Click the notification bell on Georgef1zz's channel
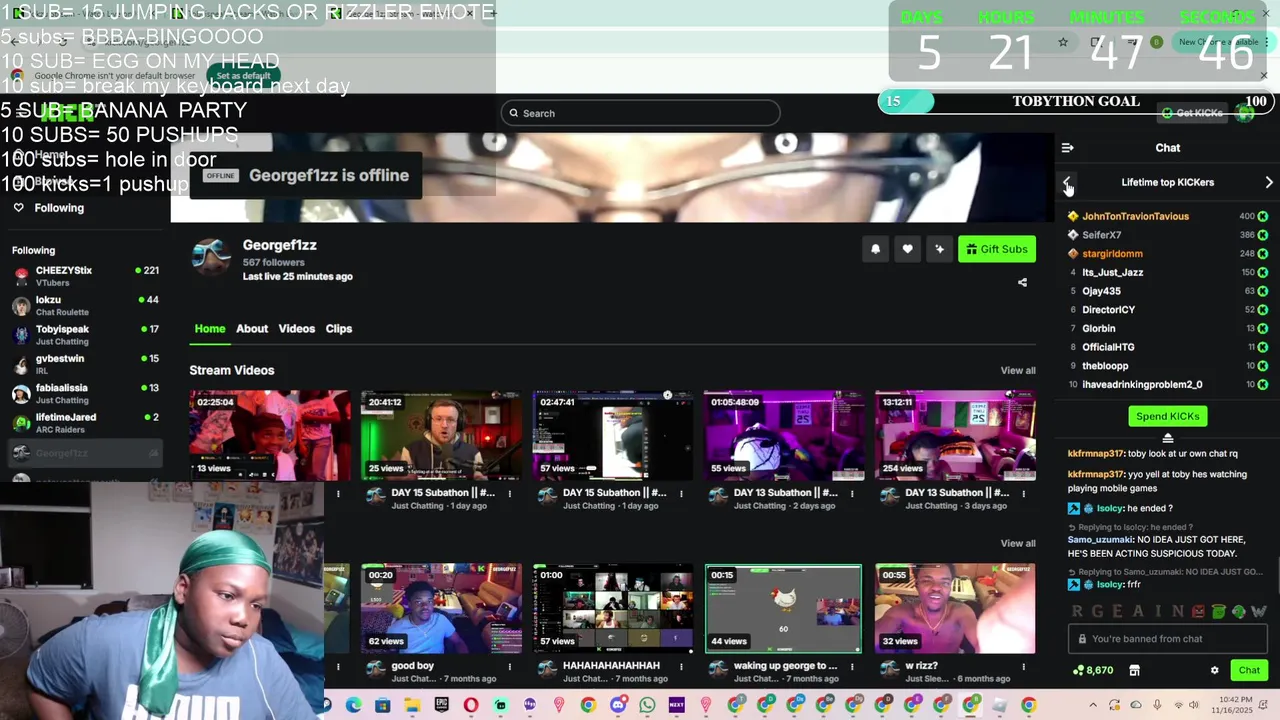Screen dimensions: 1280x720 click(x=875, y=249)
